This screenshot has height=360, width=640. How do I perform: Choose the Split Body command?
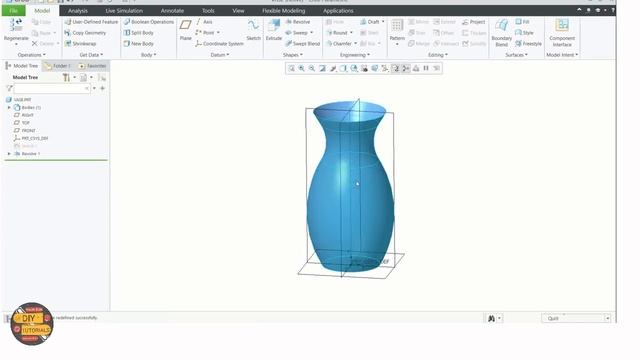(x=138, y=33)
